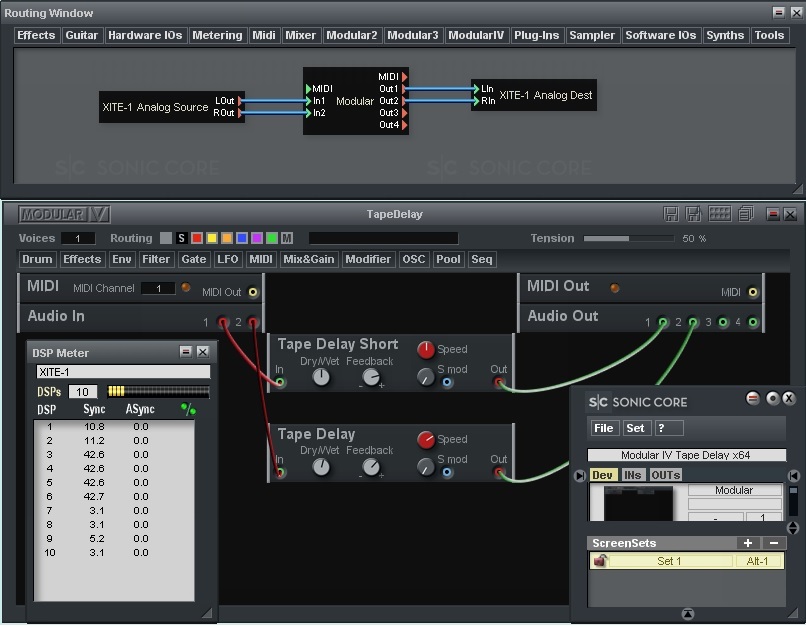The width and height of the screenshot is (806, 628).
Task: Click the percent icon in DSP Meter
Action: pyautogui.click(x=188, y=410)
